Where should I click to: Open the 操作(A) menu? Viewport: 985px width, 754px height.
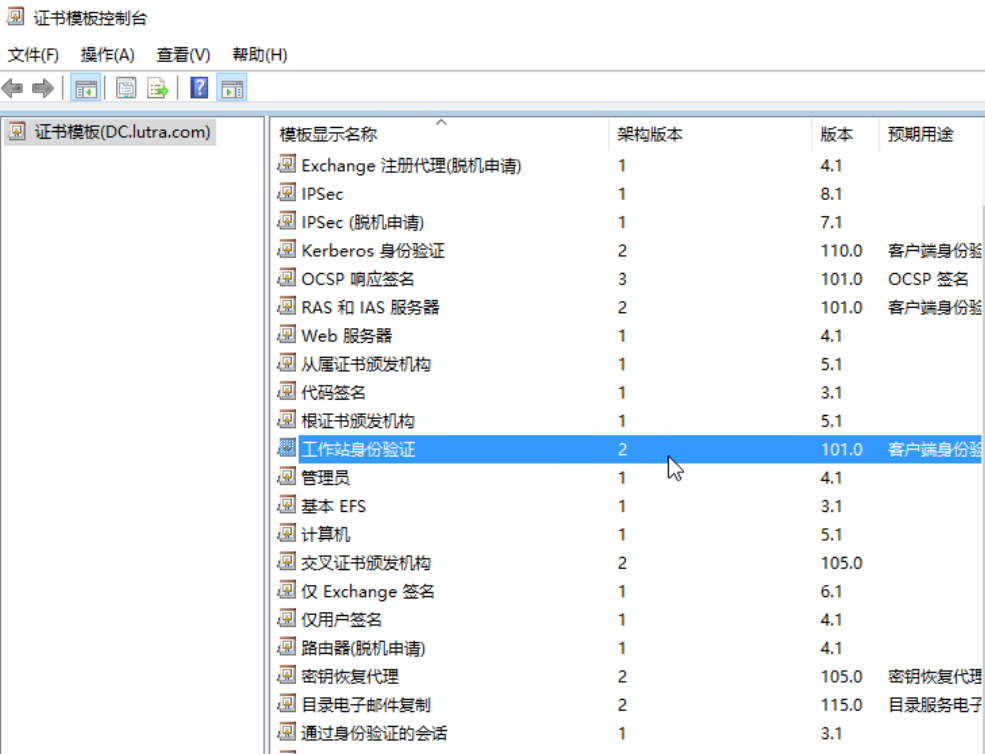coord(107,55)
